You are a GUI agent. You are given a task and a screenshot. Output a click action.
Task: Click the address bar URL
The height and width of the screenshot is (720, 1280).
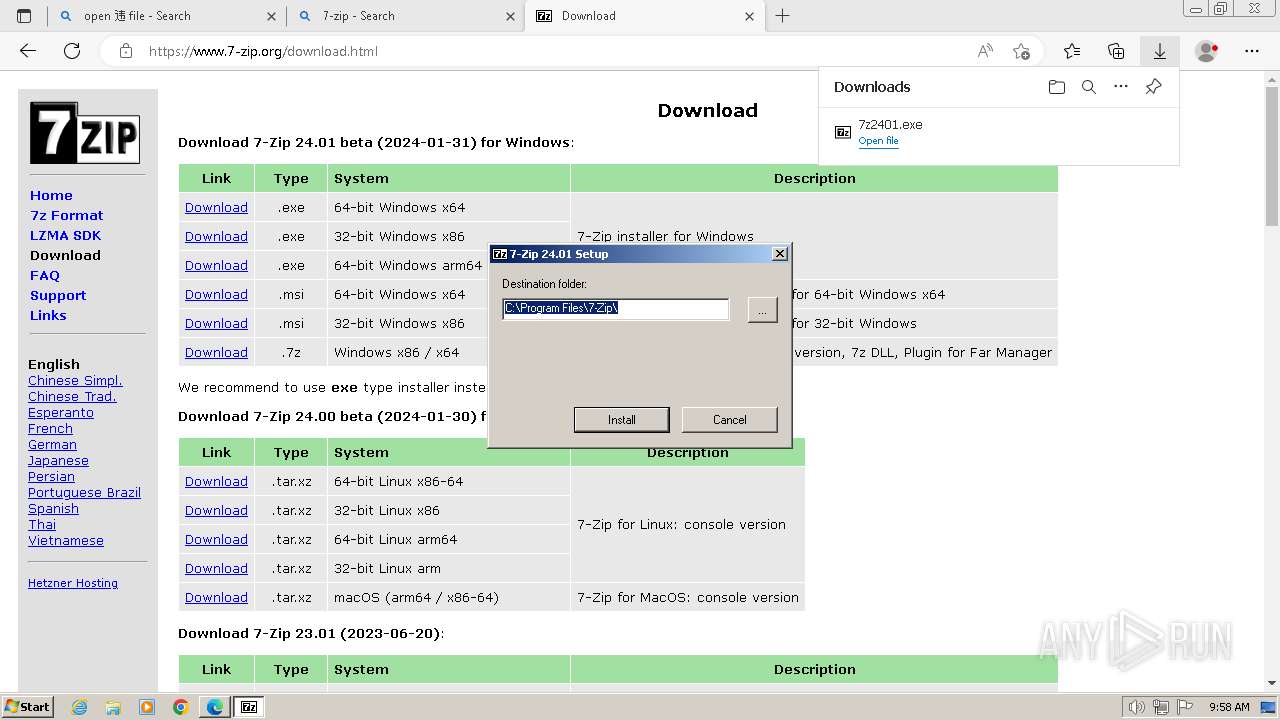click(x=264, y=51)
